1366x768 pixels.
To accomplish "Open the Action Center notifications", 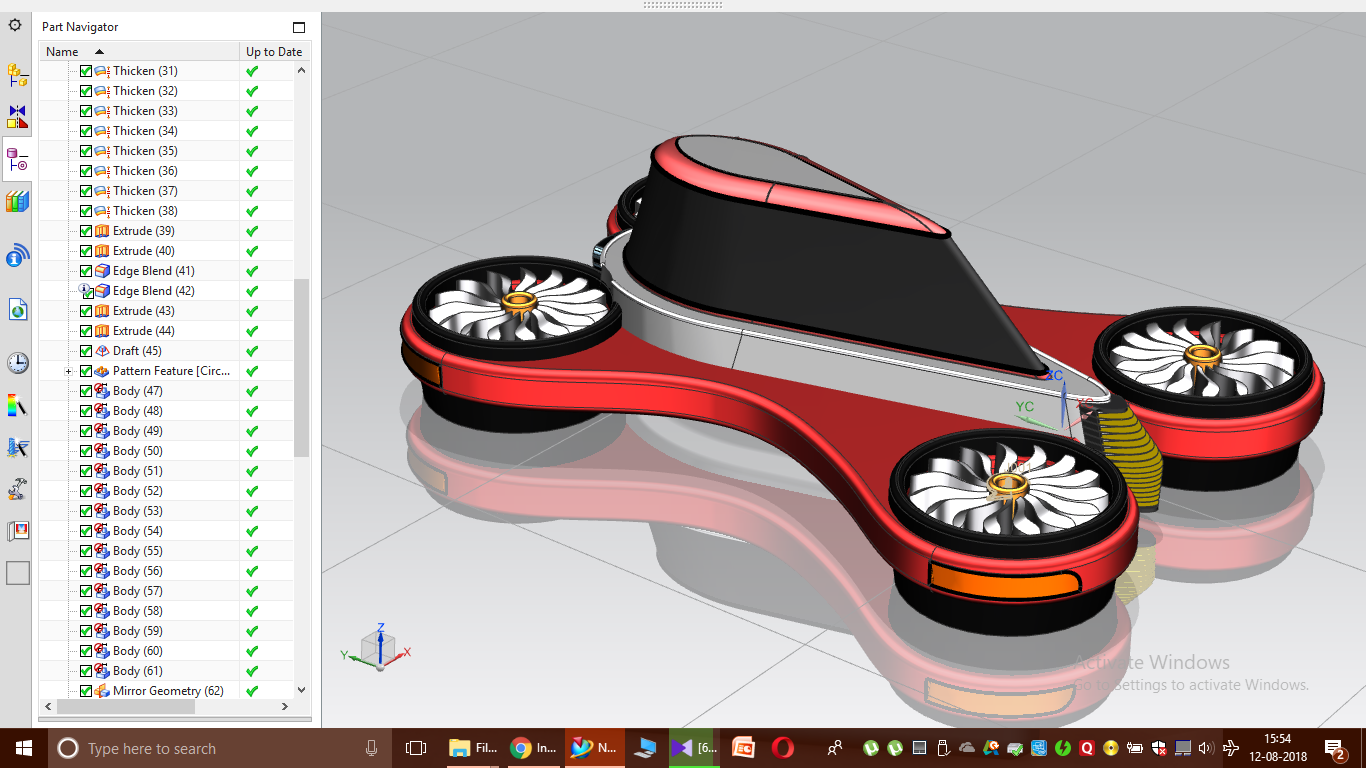I will (1335, 748).
